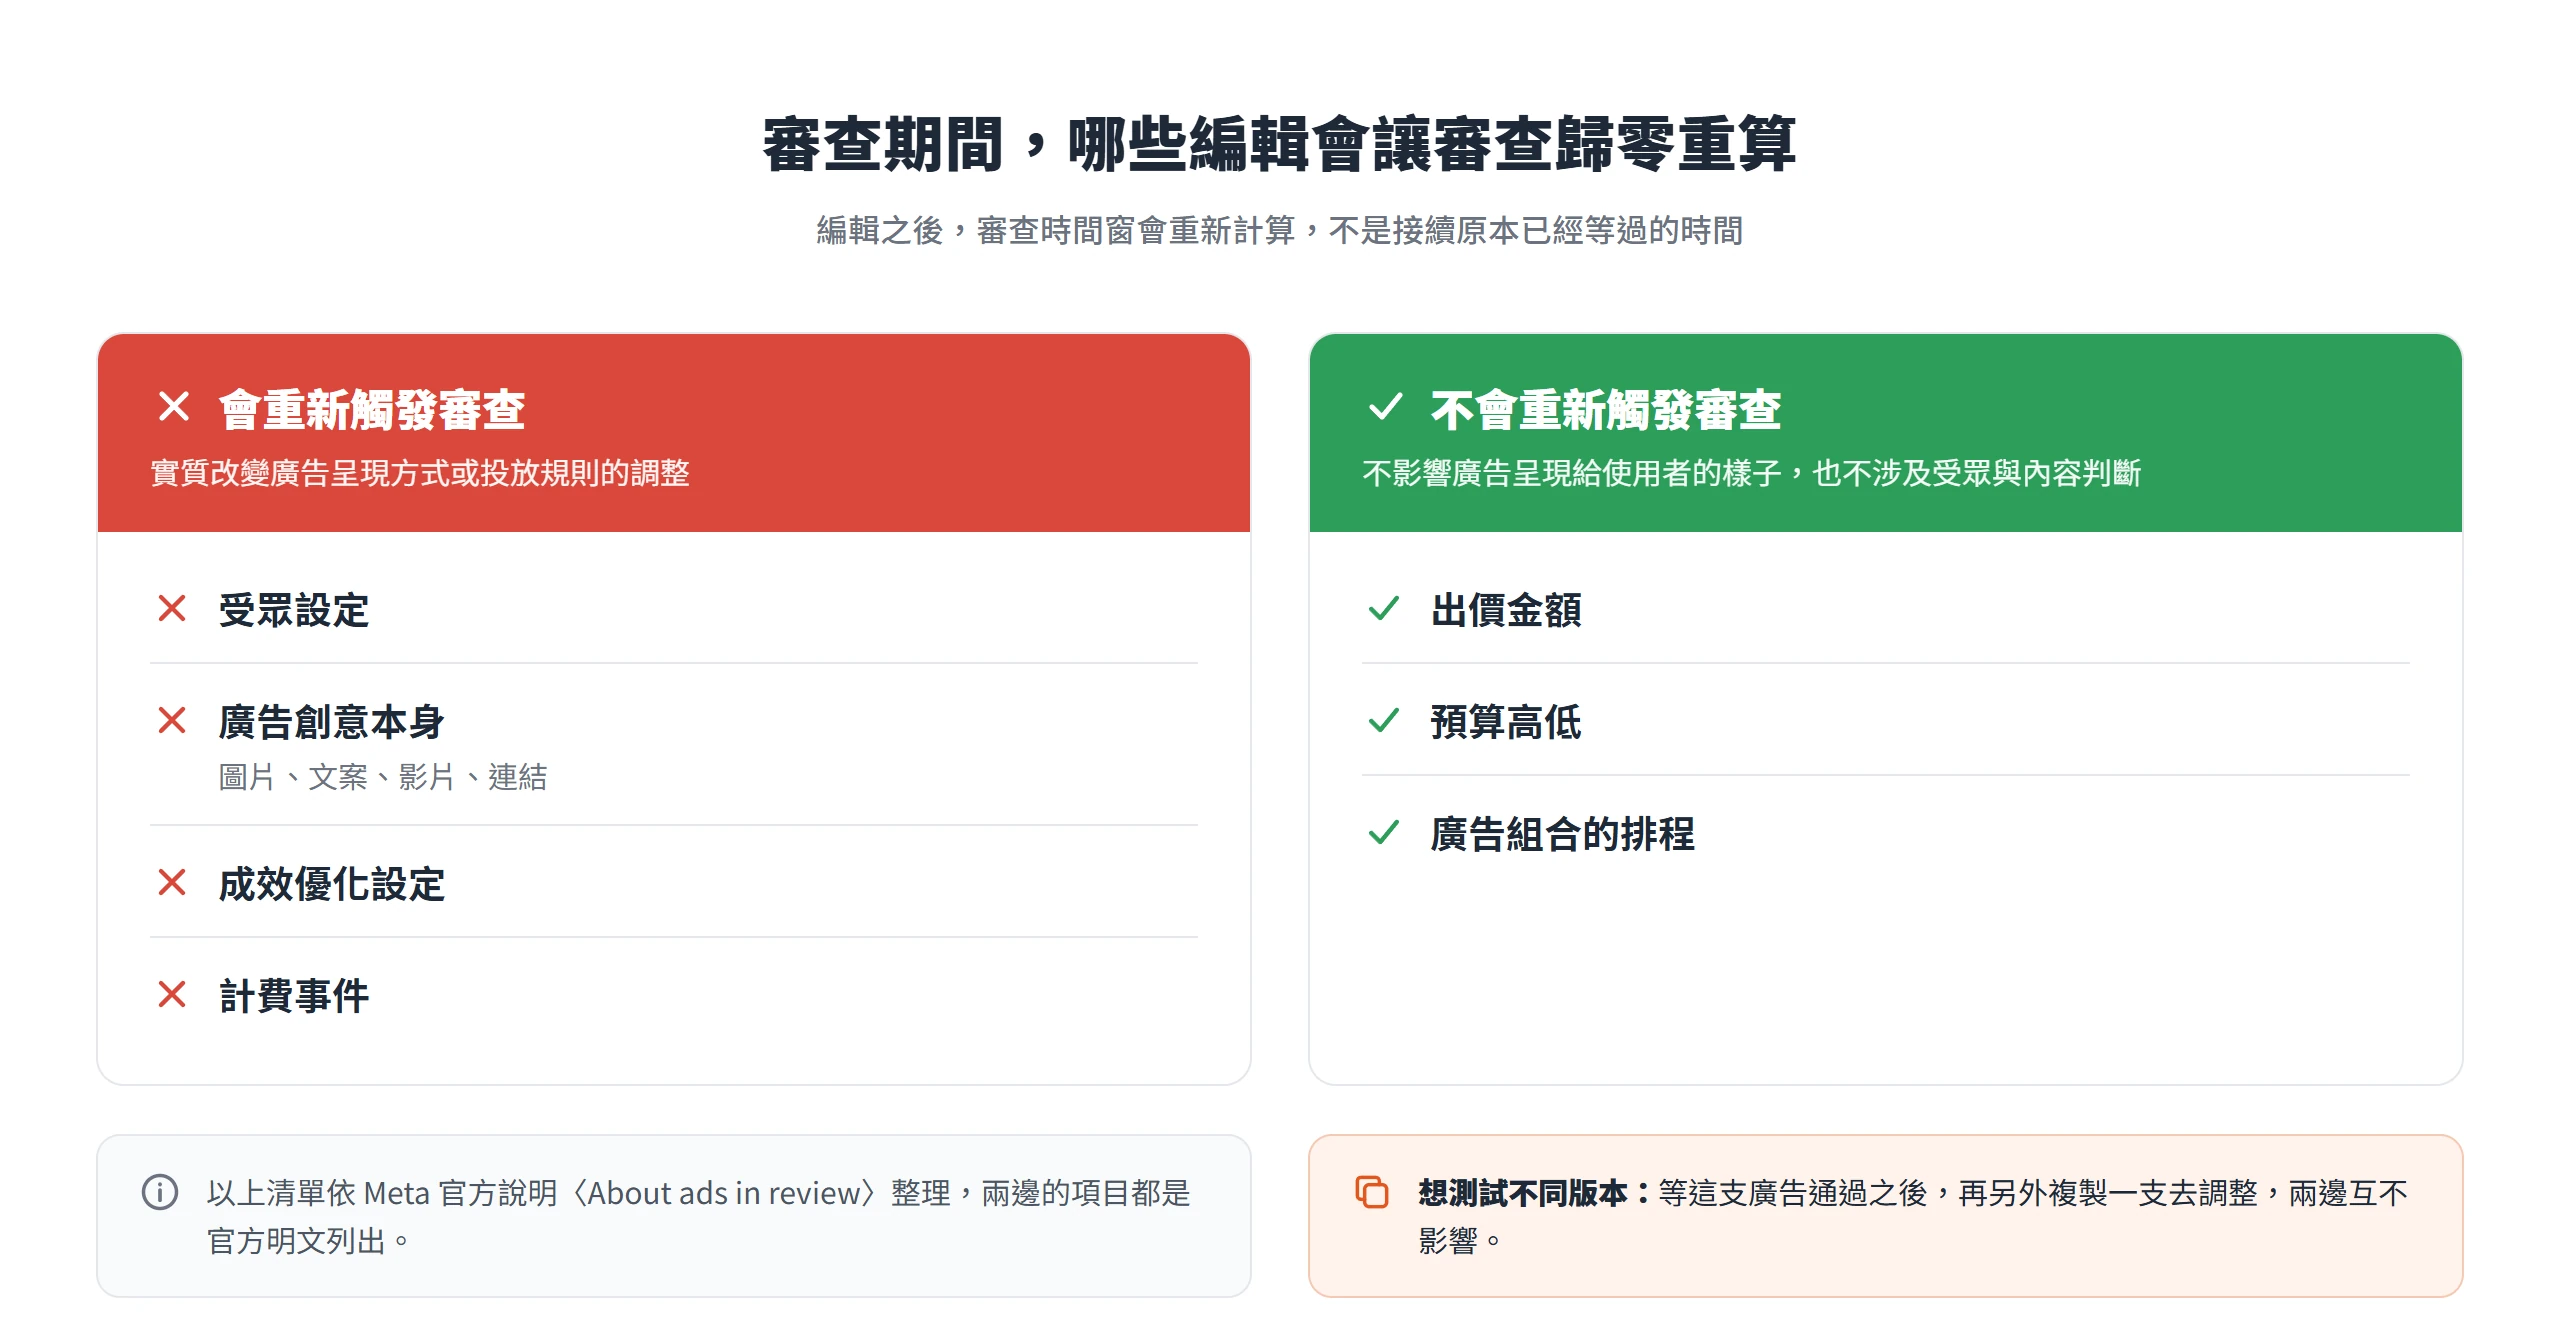2560x1322 pixels.
Task: Click the green check beside 出價金額
Action: pyautogui.click(x=1383, y=608)
